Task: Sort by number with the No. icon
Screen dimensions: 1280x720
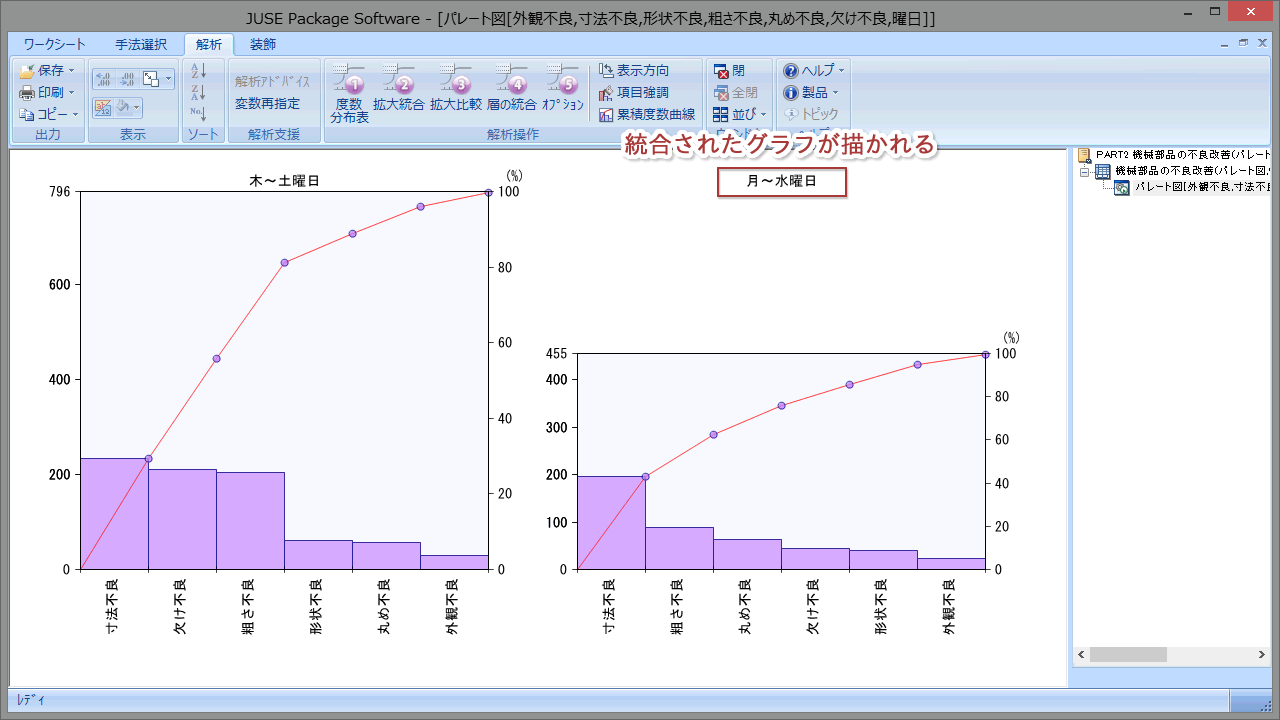Action: tap(198, 114)
